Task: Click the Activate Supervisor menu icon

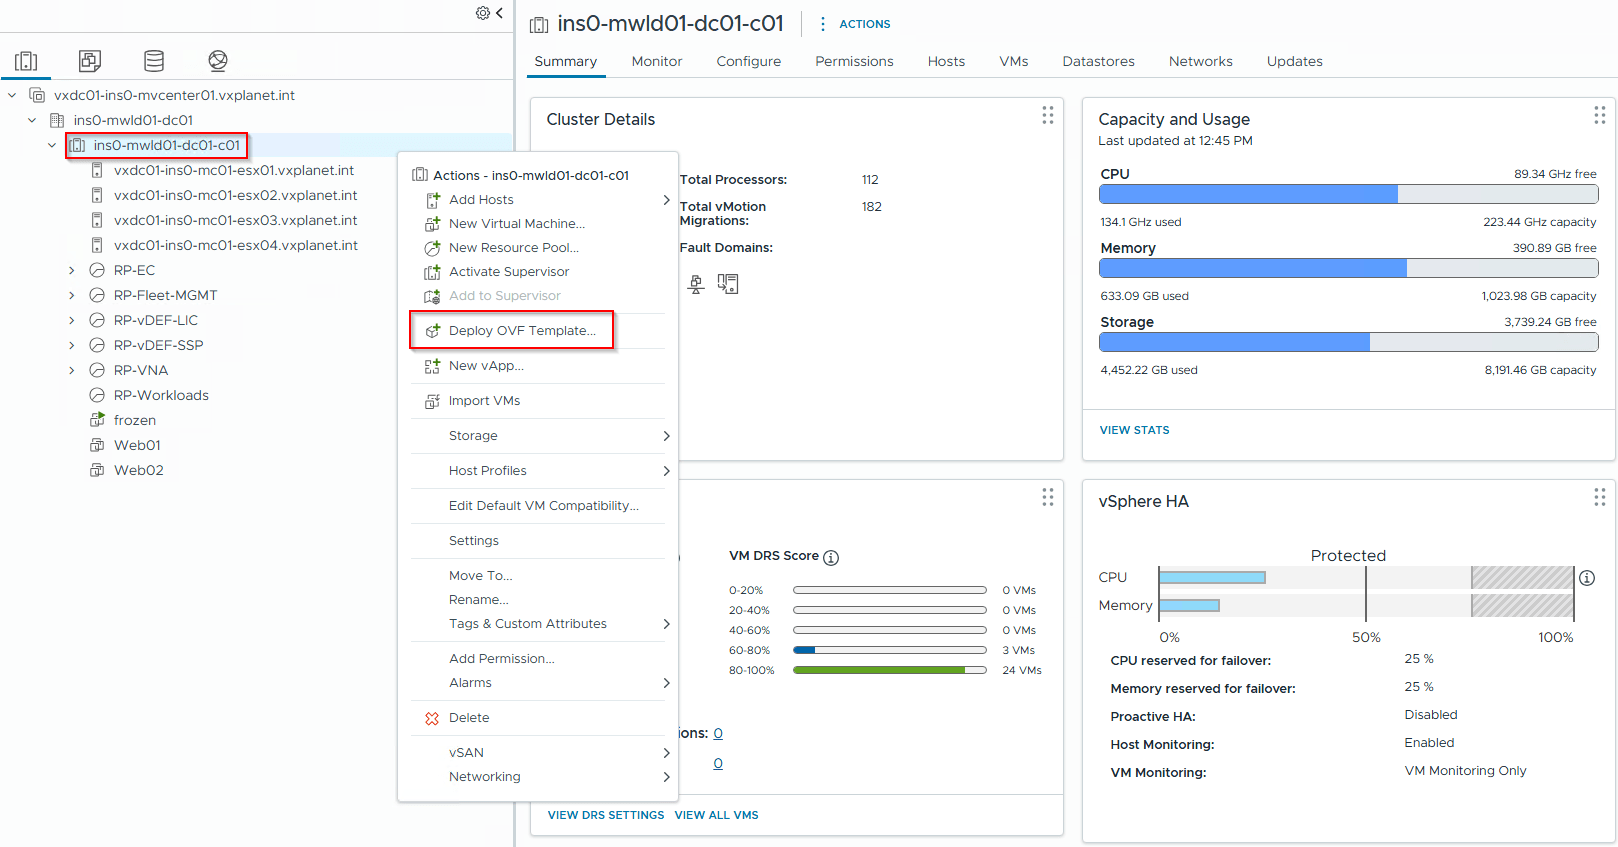Action: click(433, 272)
